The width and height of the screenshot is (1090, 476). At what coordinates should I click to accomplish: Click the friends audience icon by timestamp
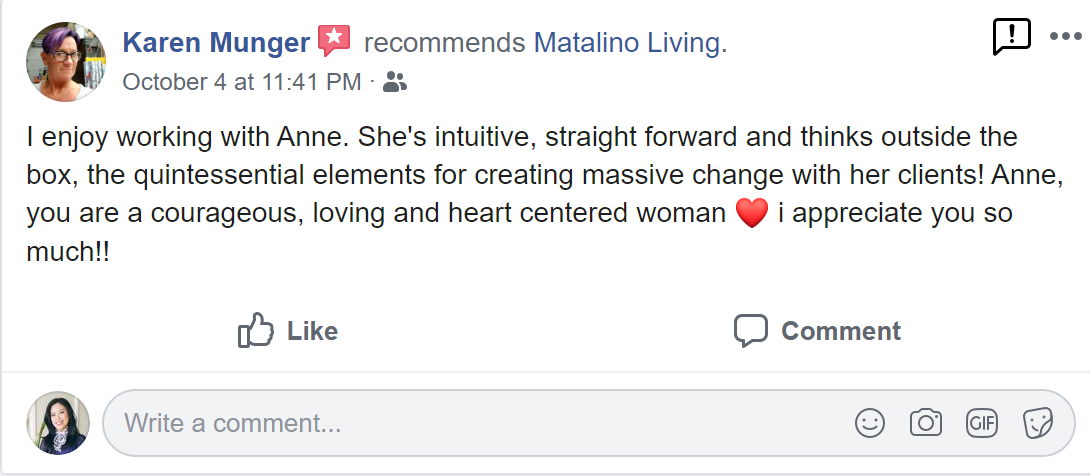coord(395,82)
